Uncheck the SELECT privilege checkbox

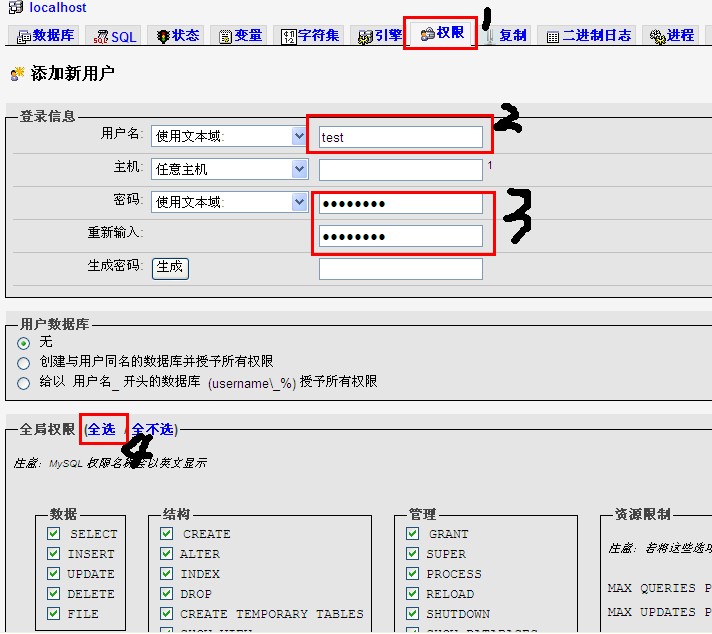coord(53,534)
